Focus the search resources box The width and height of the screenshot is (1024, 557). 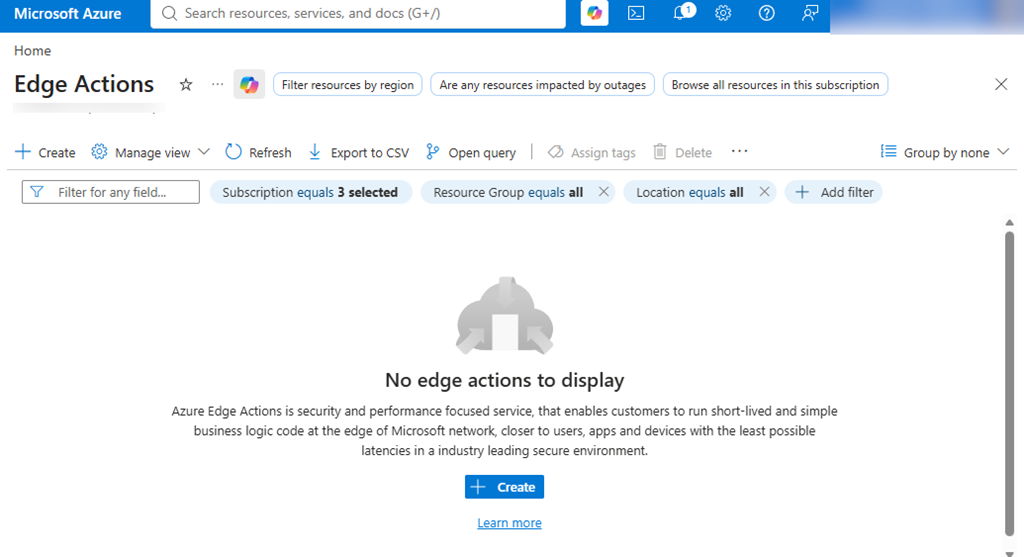coord(358,13)
